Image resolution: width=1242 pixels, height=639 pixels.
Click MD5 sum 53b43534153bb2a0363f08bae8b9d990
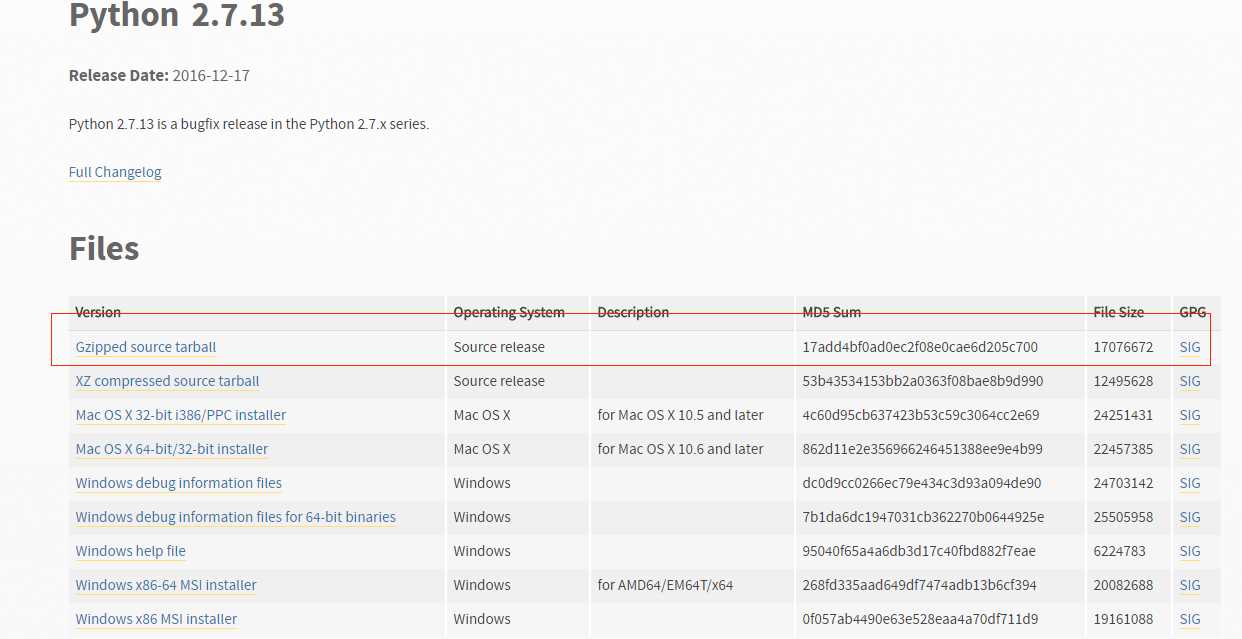tap(922, 381)
